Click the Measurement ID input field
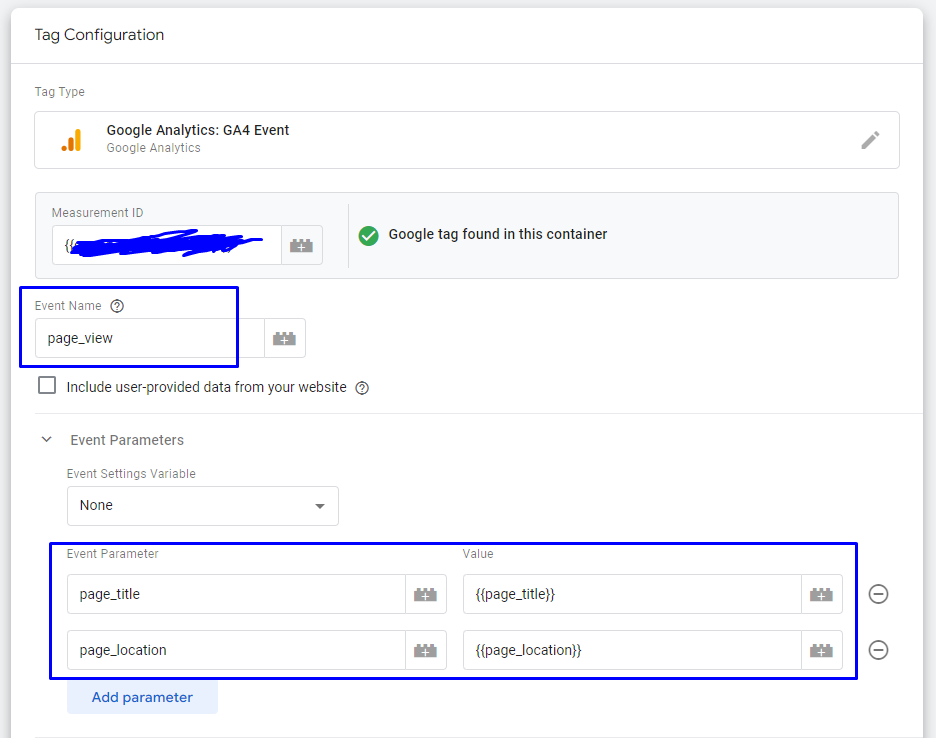Screen dimensions: 936x738 pos(160,244)
